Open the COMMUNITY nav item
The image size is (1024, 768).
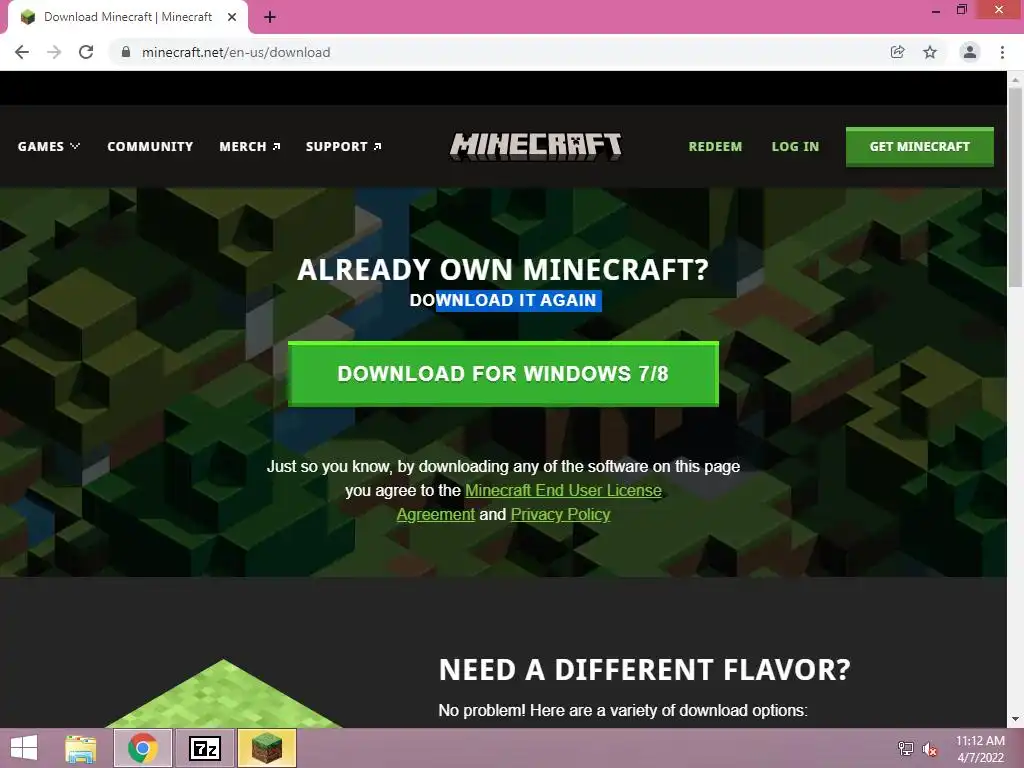pyautogui.click(x=150, y=146)
